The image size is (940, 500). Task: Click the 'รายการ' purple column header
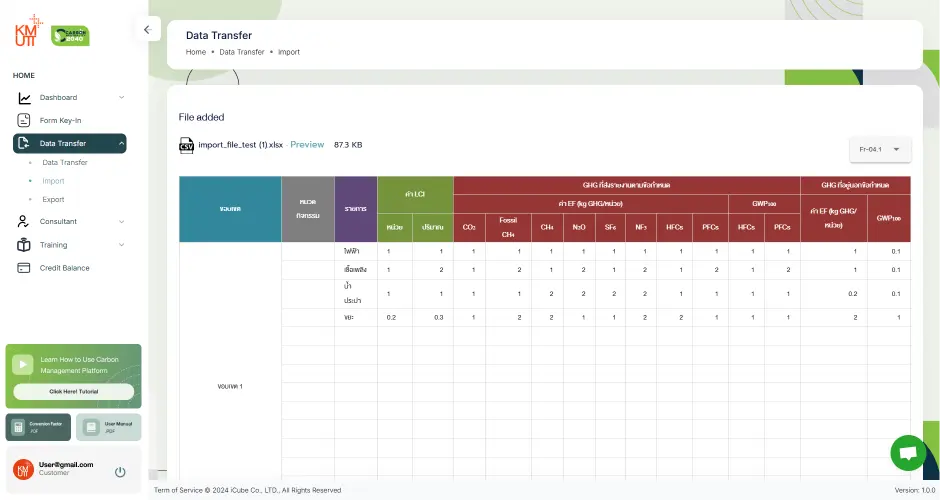pos(355,209)
